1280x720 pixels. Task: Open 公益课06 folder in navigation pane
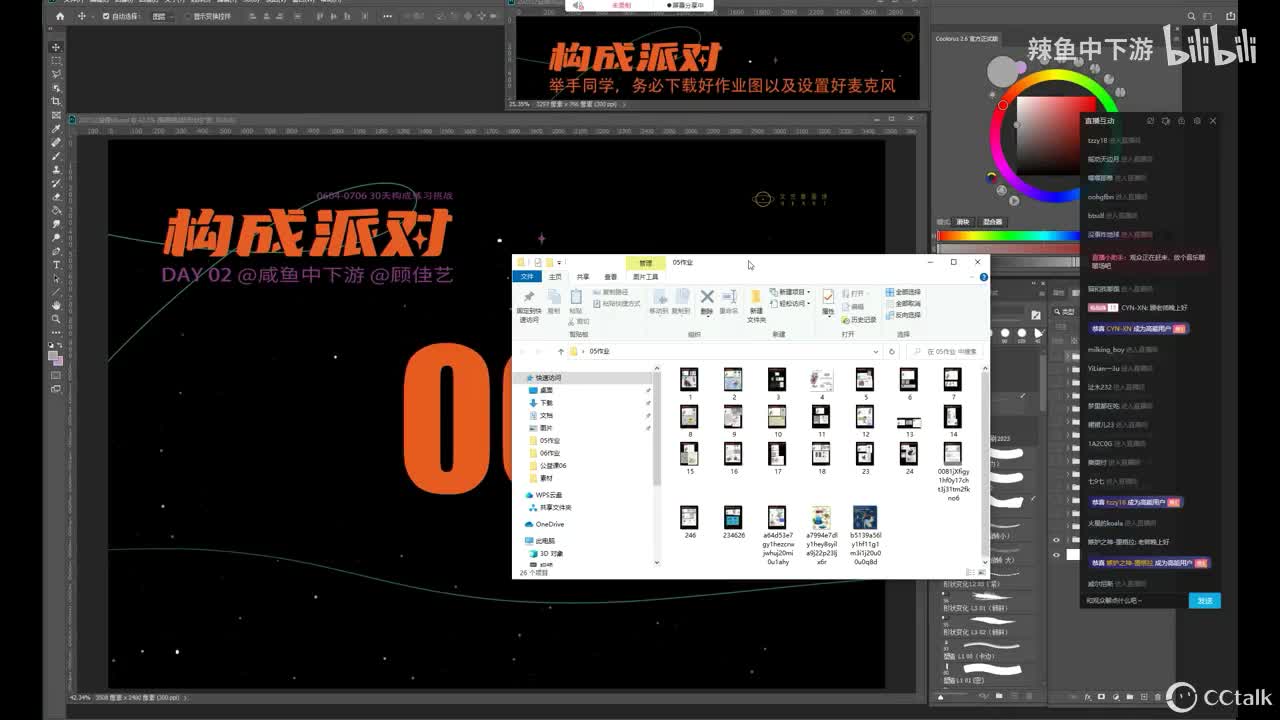pyautogui.click(x=552, y=465)
